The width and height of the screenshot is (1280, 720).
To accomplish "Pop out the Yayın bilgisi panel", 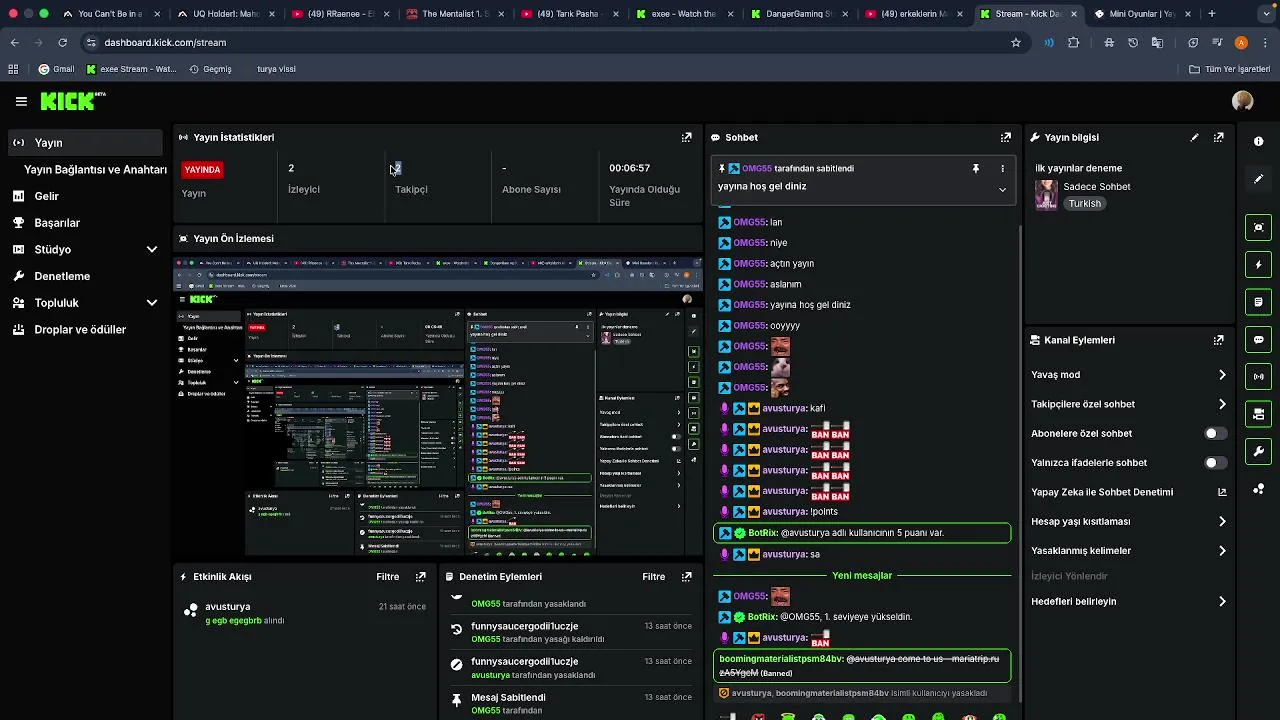I will (x=1219, y=137).
